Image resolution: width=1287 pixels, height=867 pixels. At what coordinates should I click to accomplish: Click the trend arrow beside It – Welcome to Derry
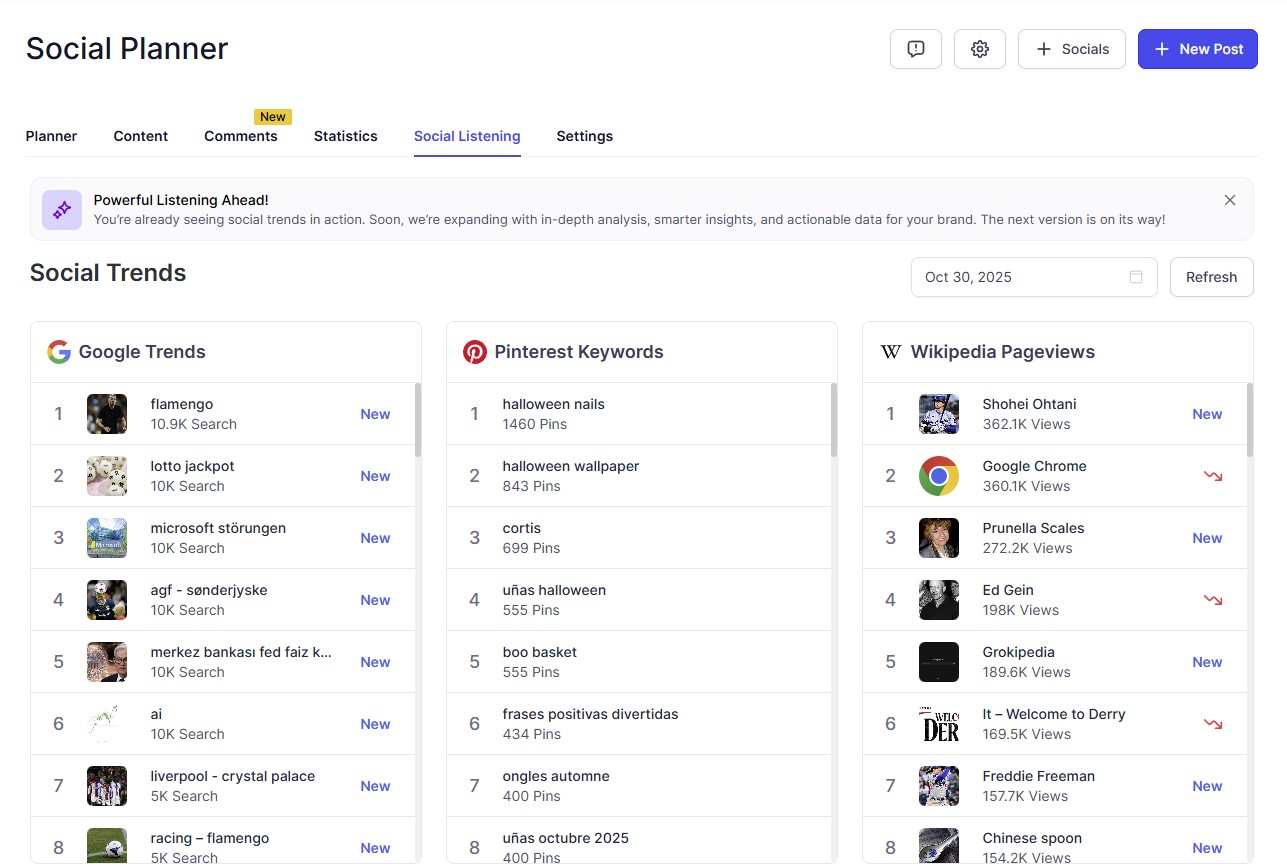[1212, 723]
